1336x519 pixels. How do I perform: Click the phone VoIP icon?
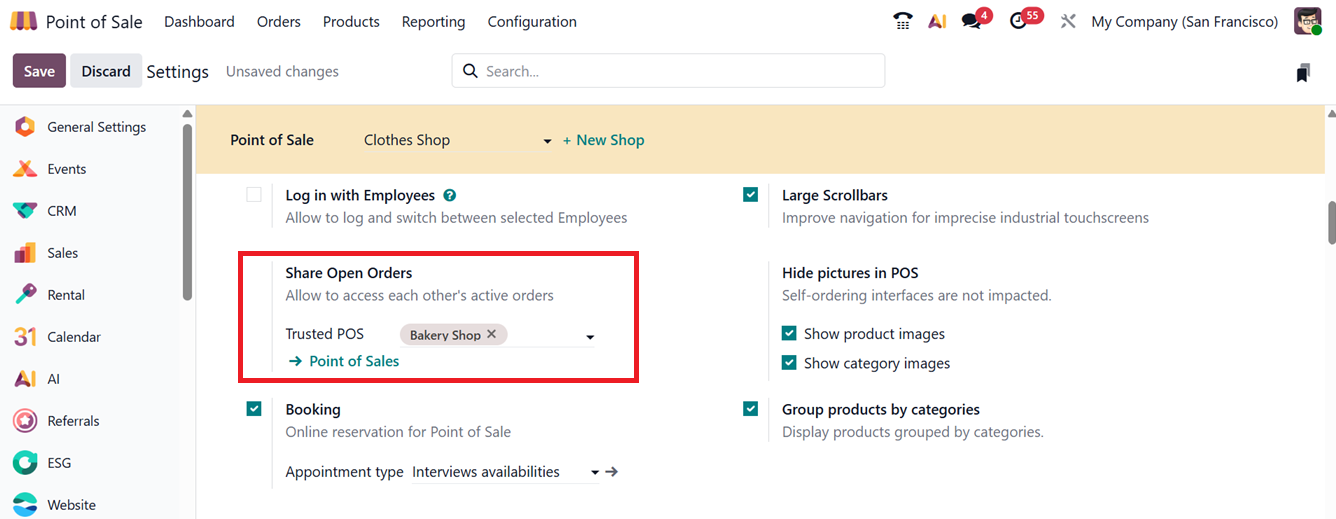click(903, 21)
